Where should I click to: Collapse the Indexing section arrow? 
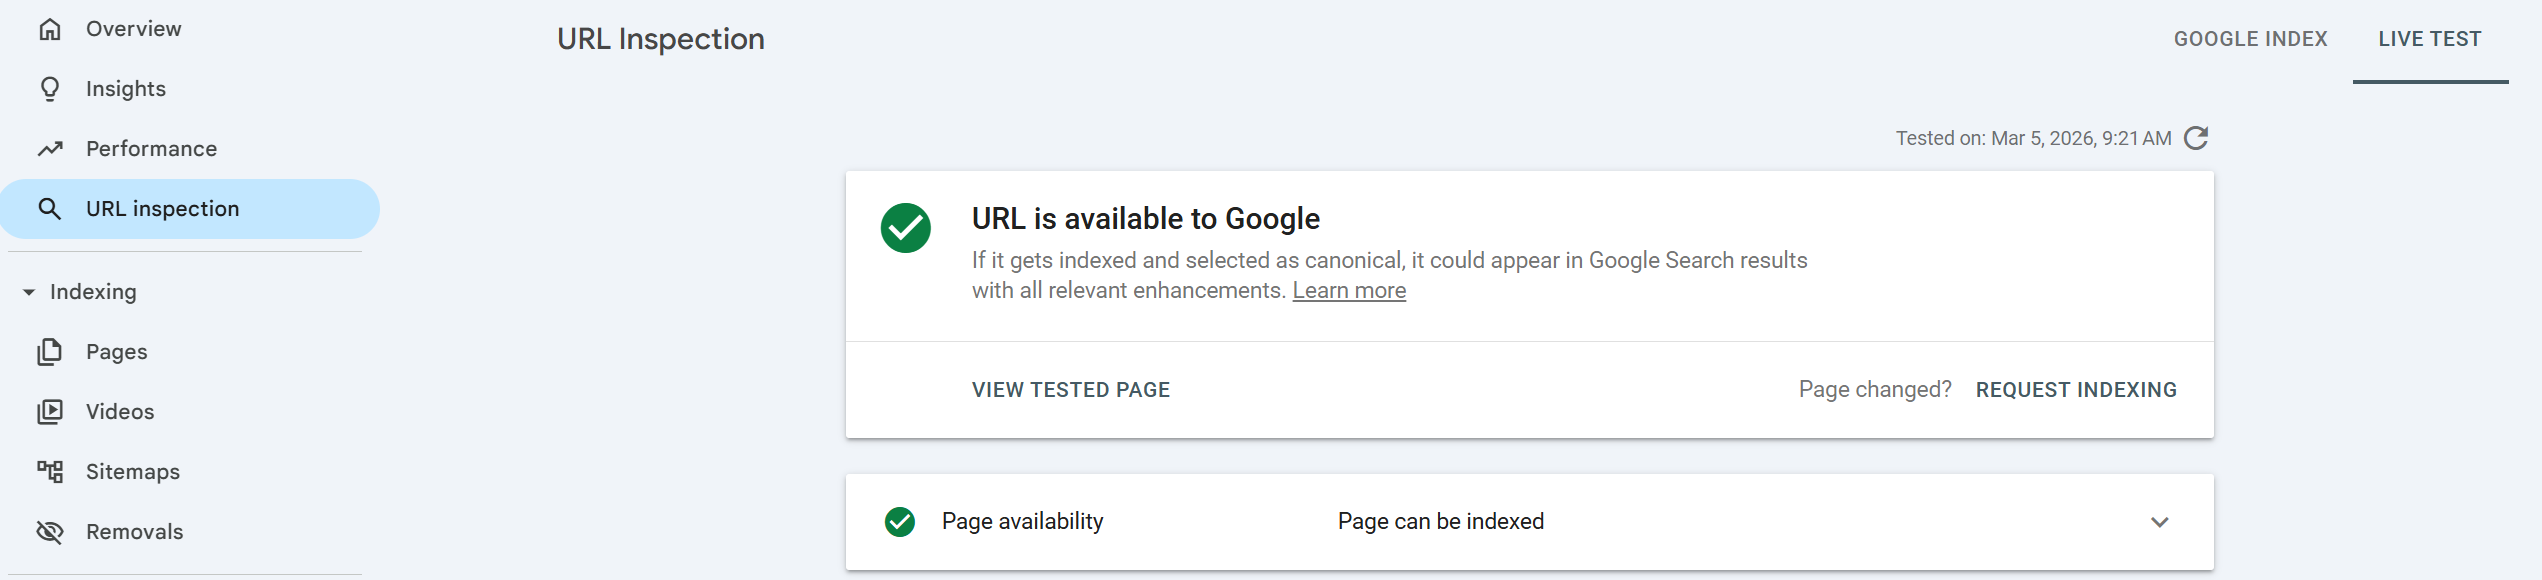coord(29,292)
